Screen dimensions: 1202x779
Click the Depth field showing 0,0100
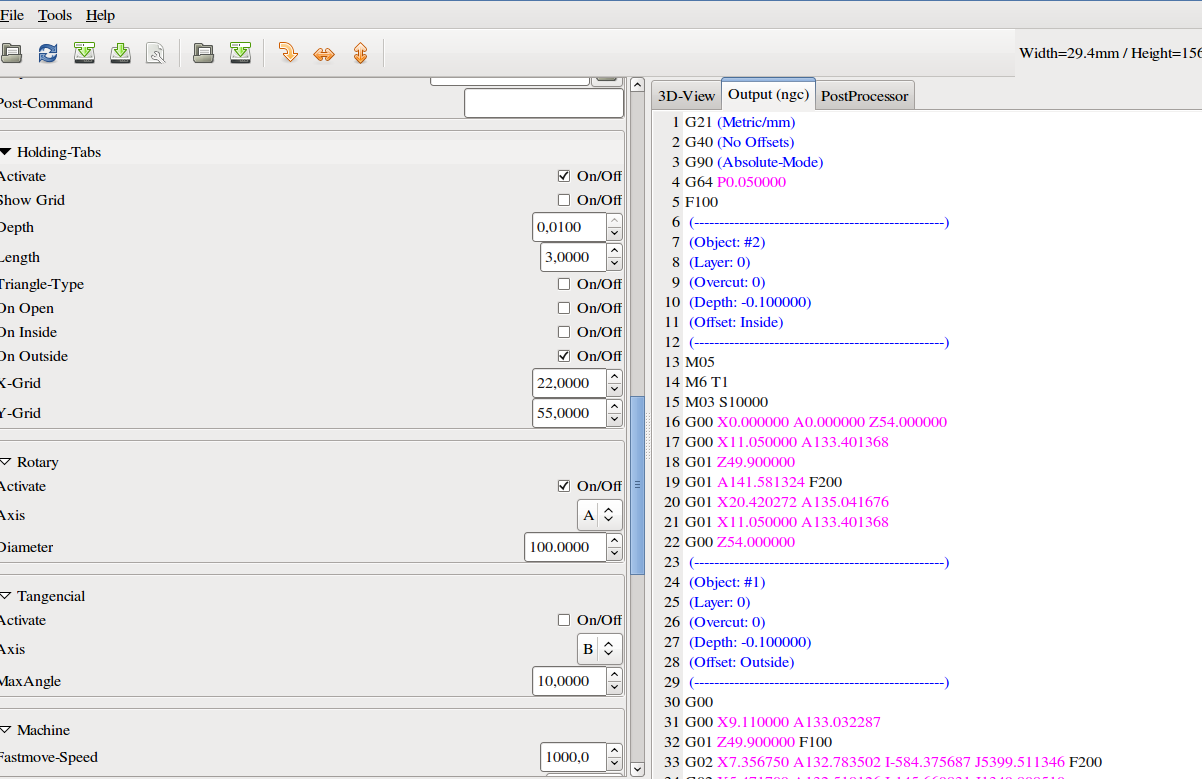tap(569, 227)
